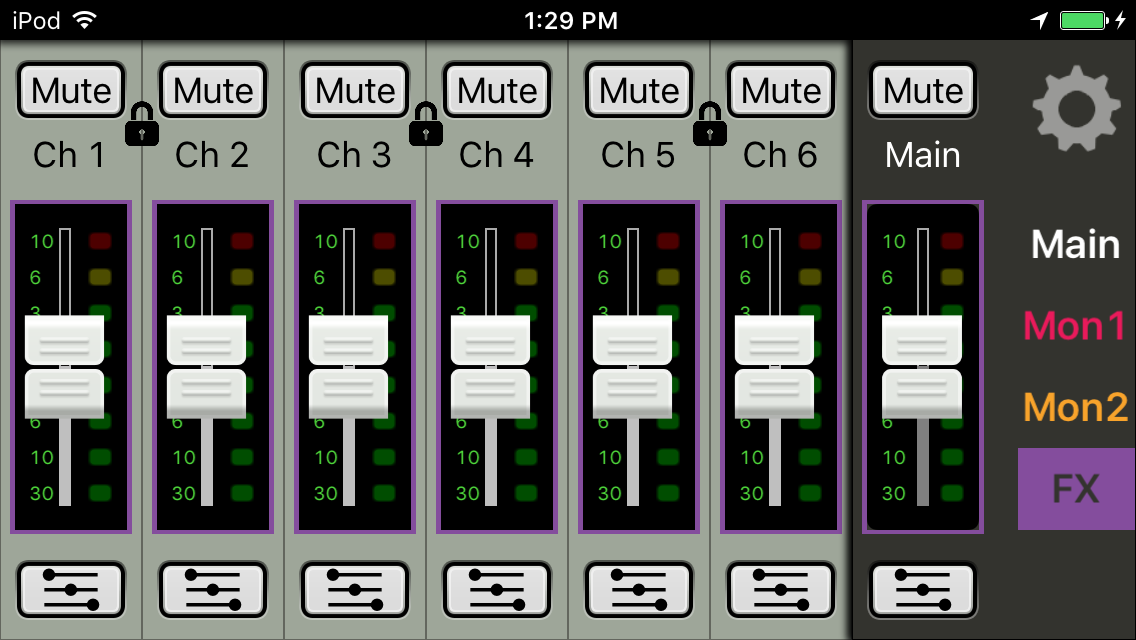
Task: Mute channel Ch 2
Action: click(213, 91)
